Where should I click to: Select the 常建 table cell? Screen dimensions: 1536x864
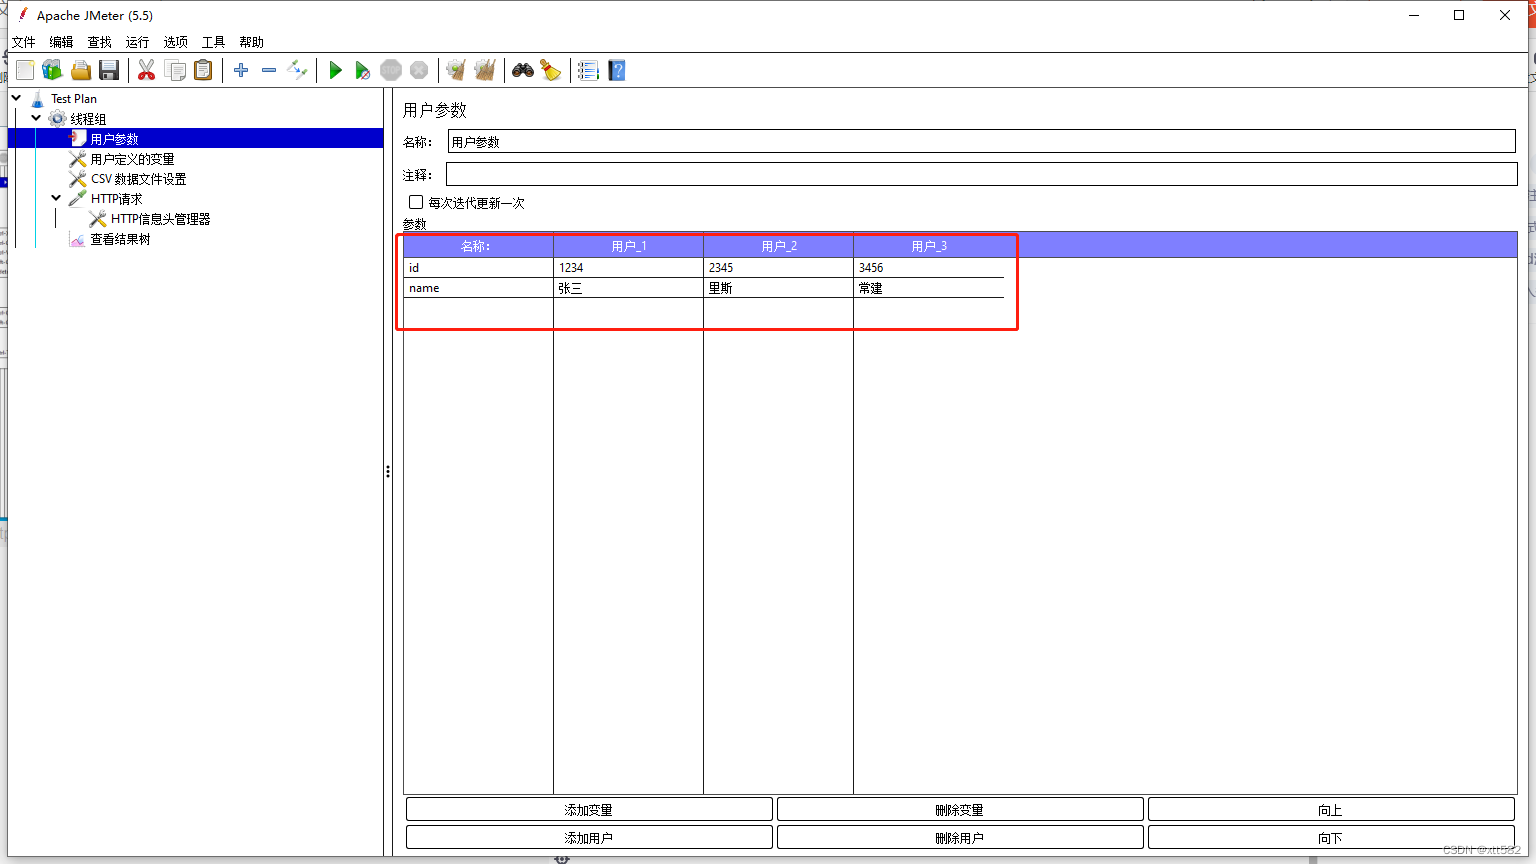pyautogui.click(x=928, y=287)
